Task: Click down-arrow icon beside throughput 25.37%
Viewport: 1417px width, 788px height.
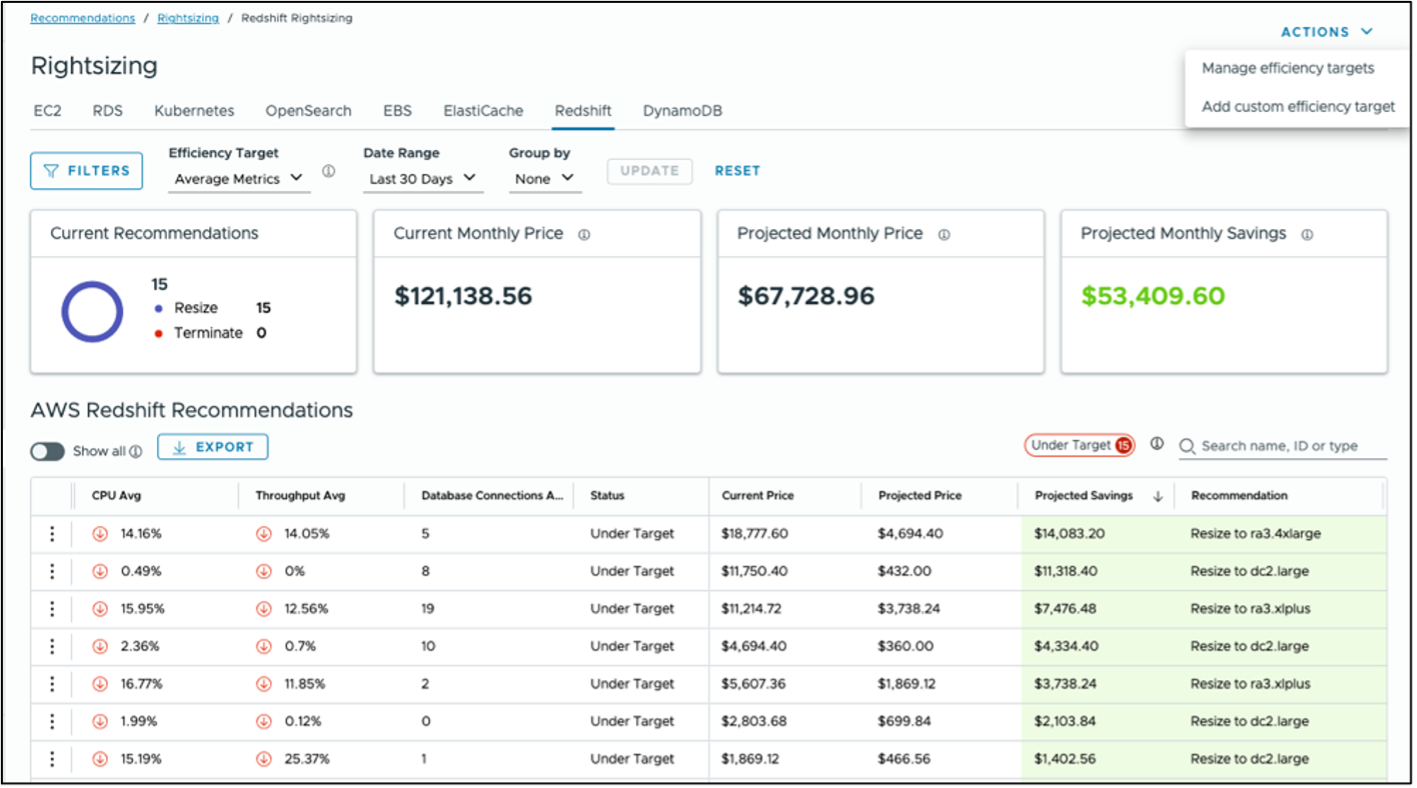Action: 264,759
